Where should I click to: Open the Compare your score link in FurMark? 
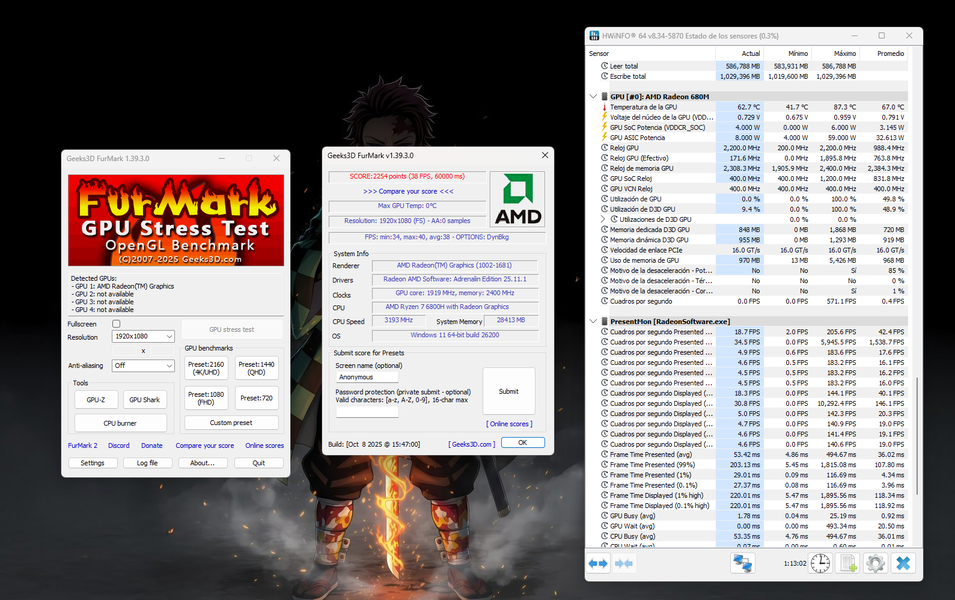tap(204, 445)
